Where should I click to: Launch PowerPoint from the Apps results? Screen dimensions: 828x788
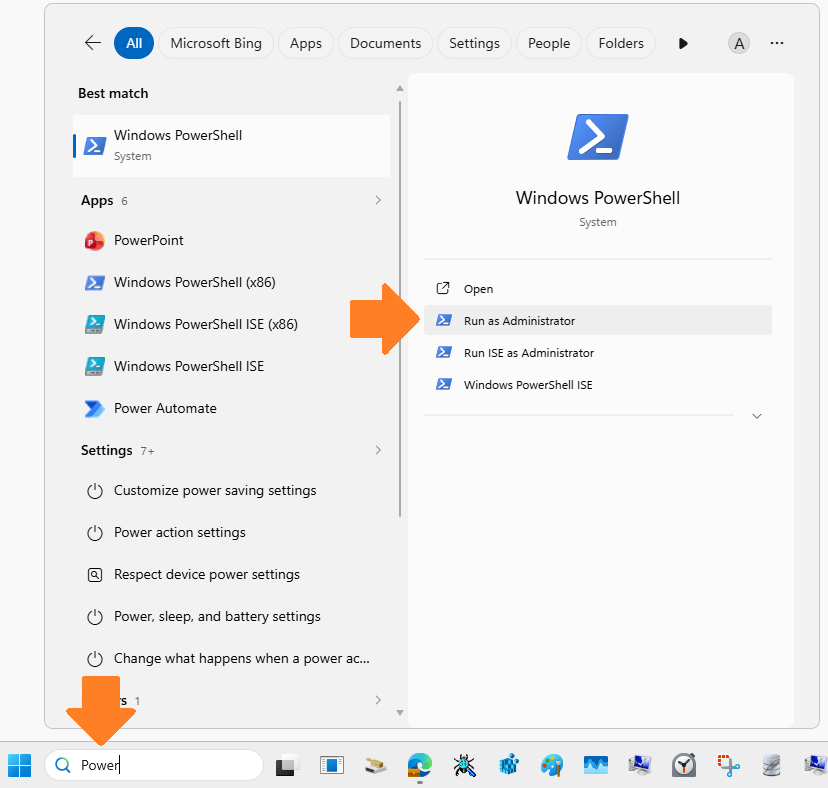158,240
